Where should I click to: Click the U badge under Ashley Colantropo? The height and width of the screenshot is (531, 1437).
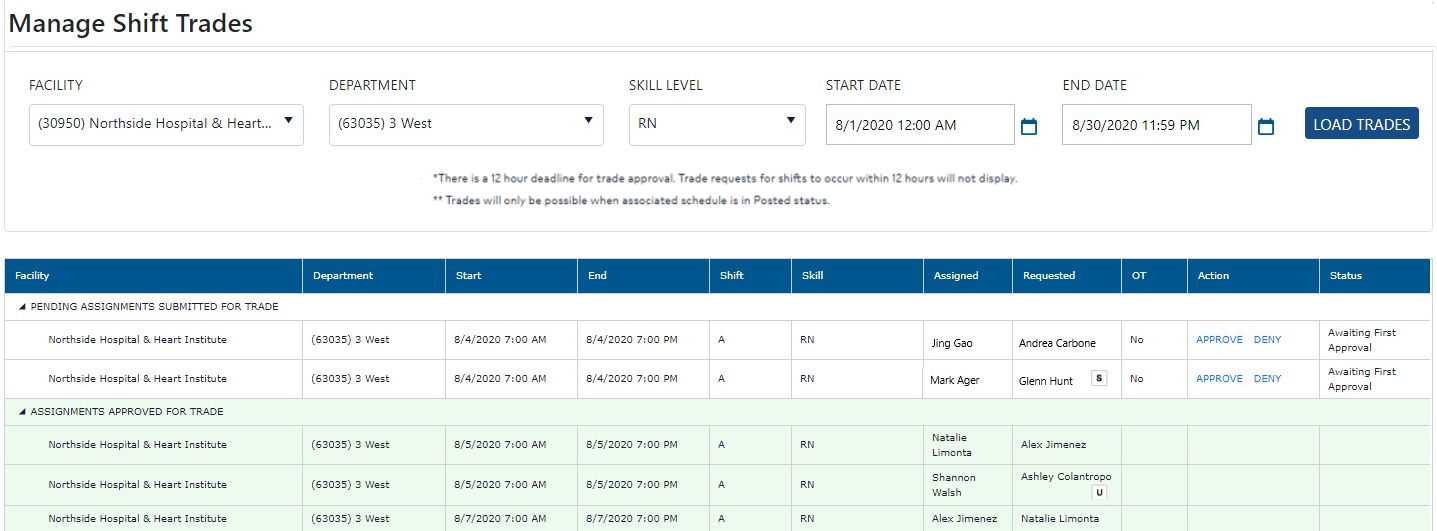[x=1099, y=493]
